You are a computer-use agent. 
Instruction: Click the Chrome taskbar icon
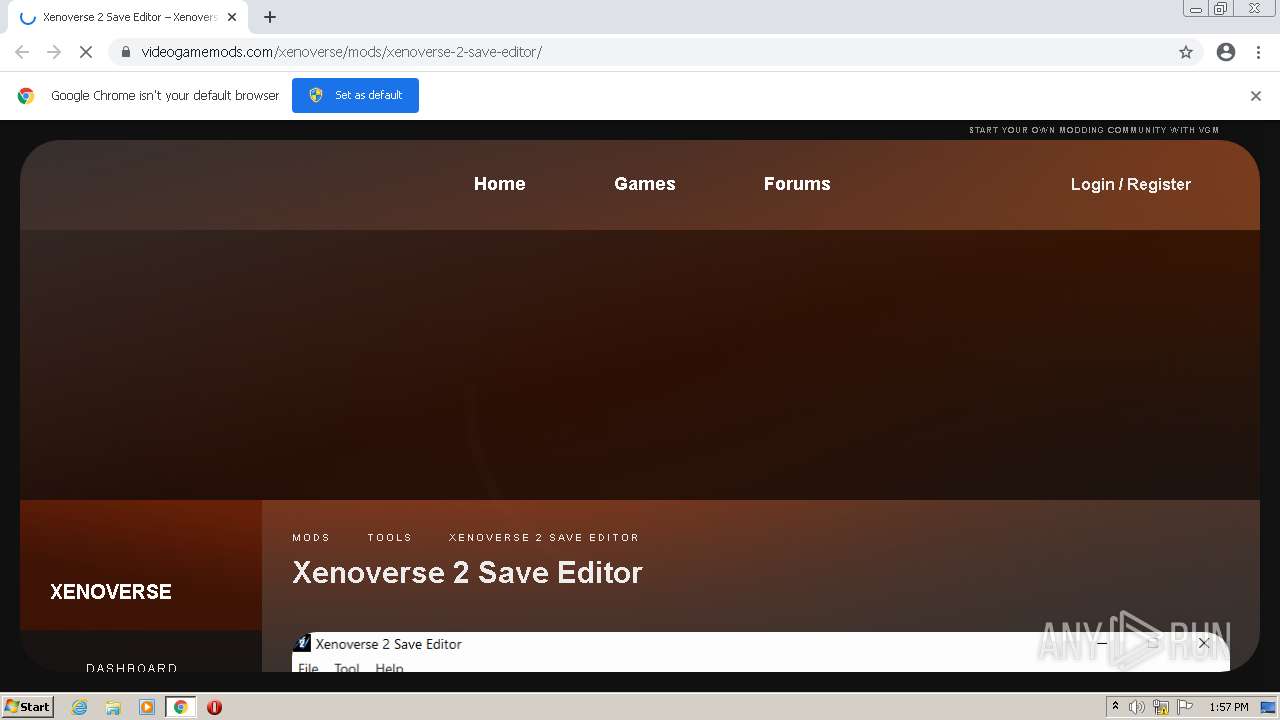180,707
